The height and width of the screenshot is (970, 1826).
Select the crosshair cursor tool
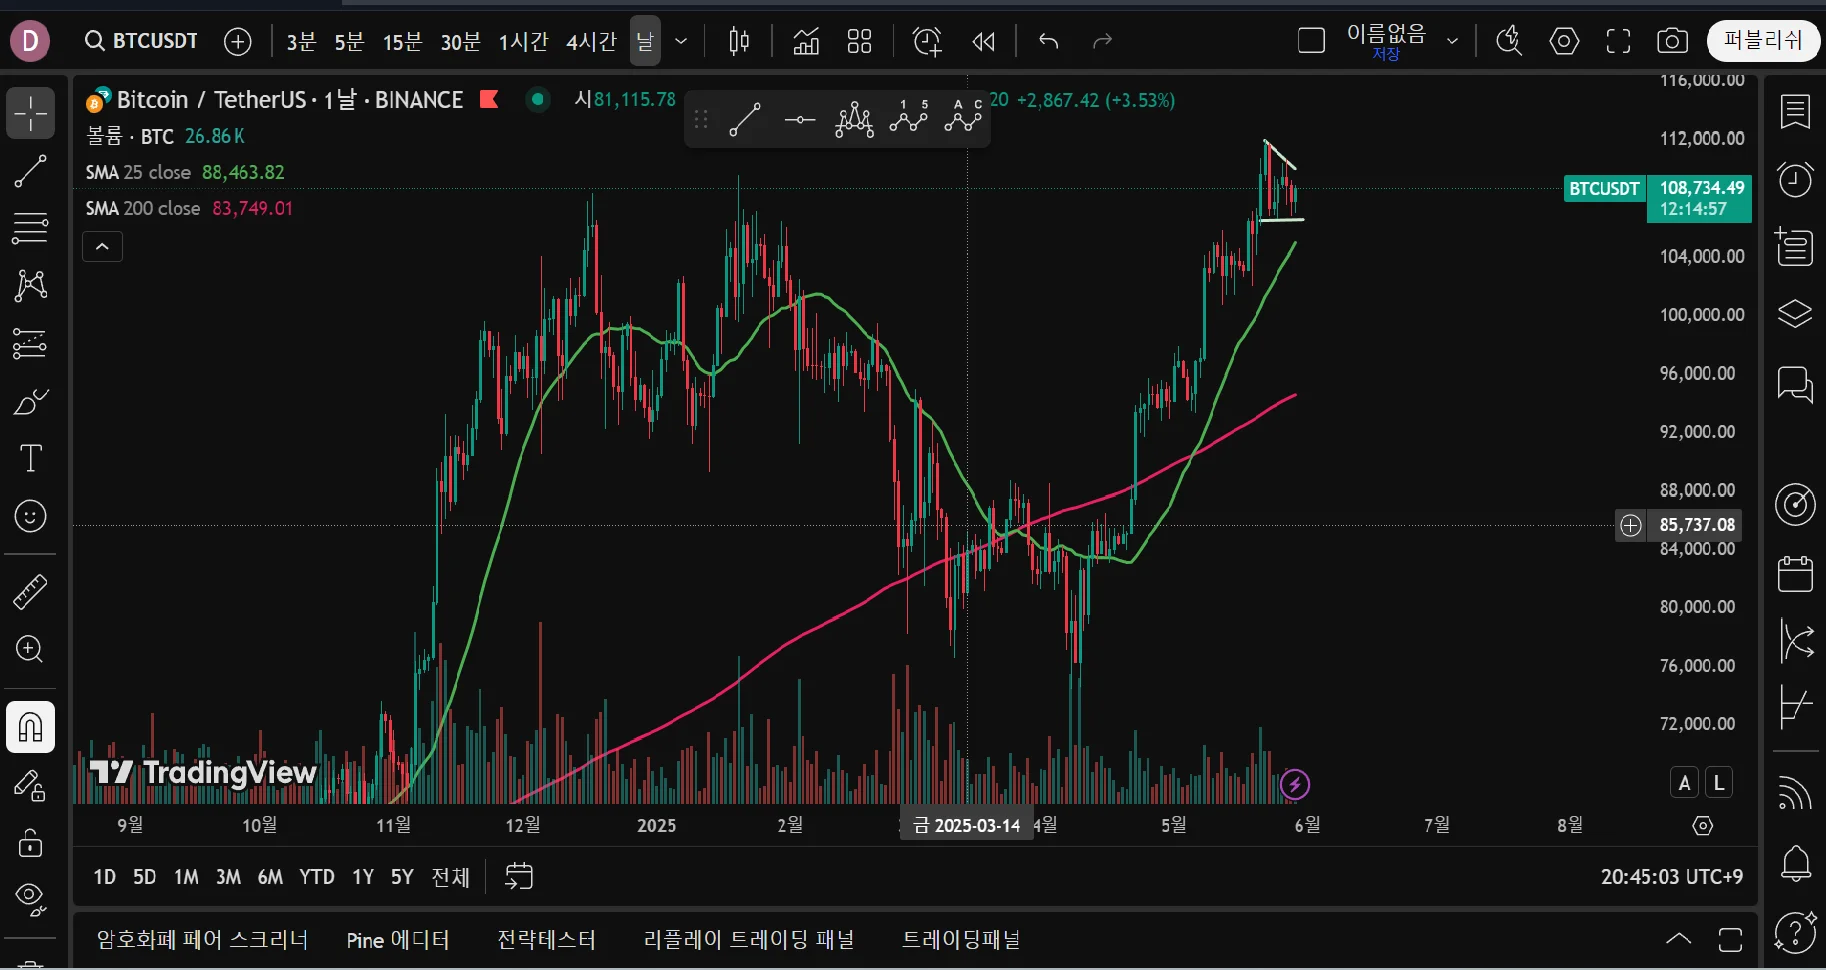[31, 113]
